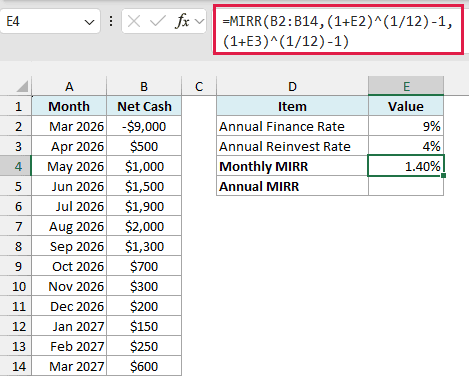The width and height of the screenshot is (469, 376).
Task: Select column D header
Action: pyautogui.click(x=292, y=86)
